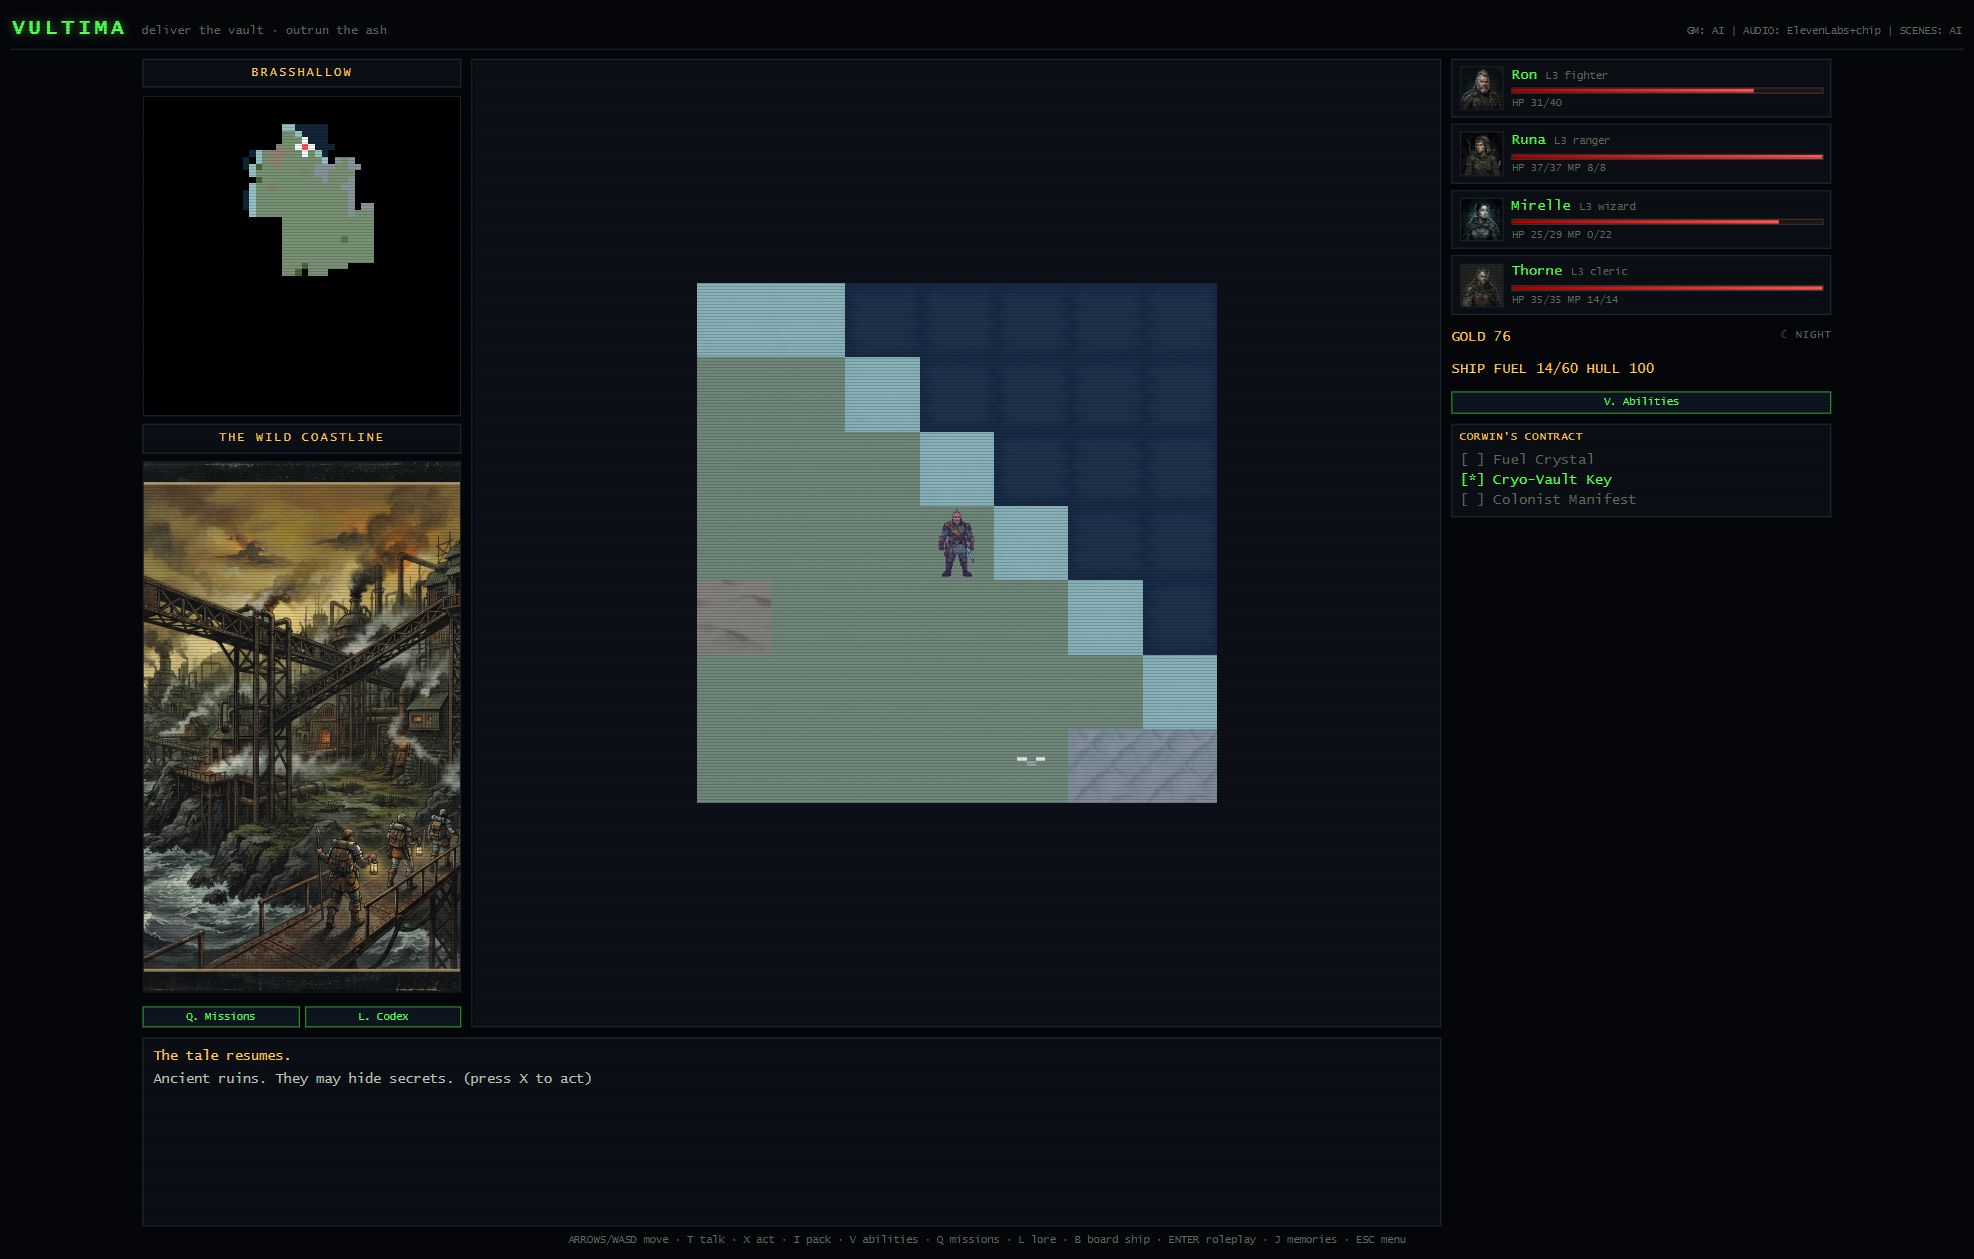Click the red position marker on minimap
Screen dimensions: 1974x1259
[305, 147]
